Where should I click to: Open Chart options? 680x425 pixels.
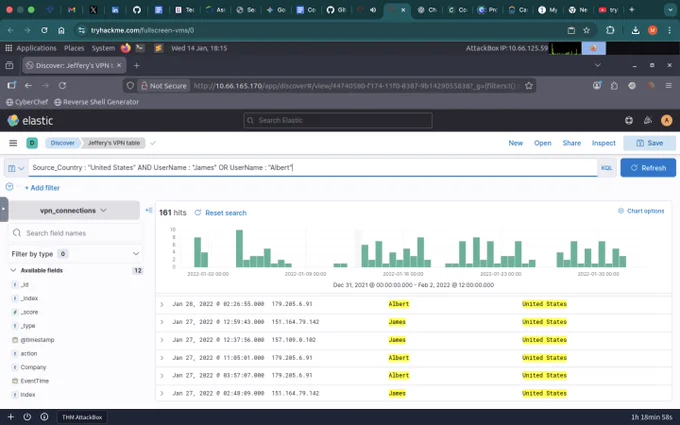click(x=641, y=211)
